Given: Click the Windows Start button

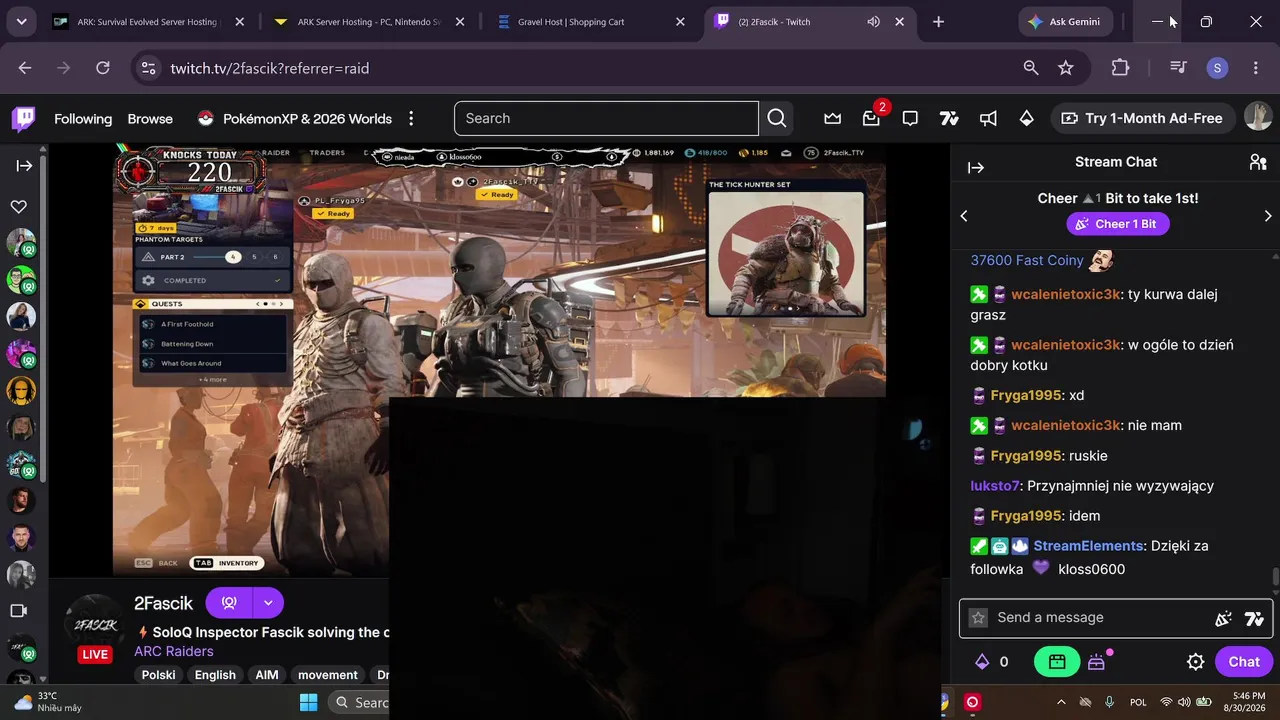Looking at the screenshot, I should [x=308, y=702].
